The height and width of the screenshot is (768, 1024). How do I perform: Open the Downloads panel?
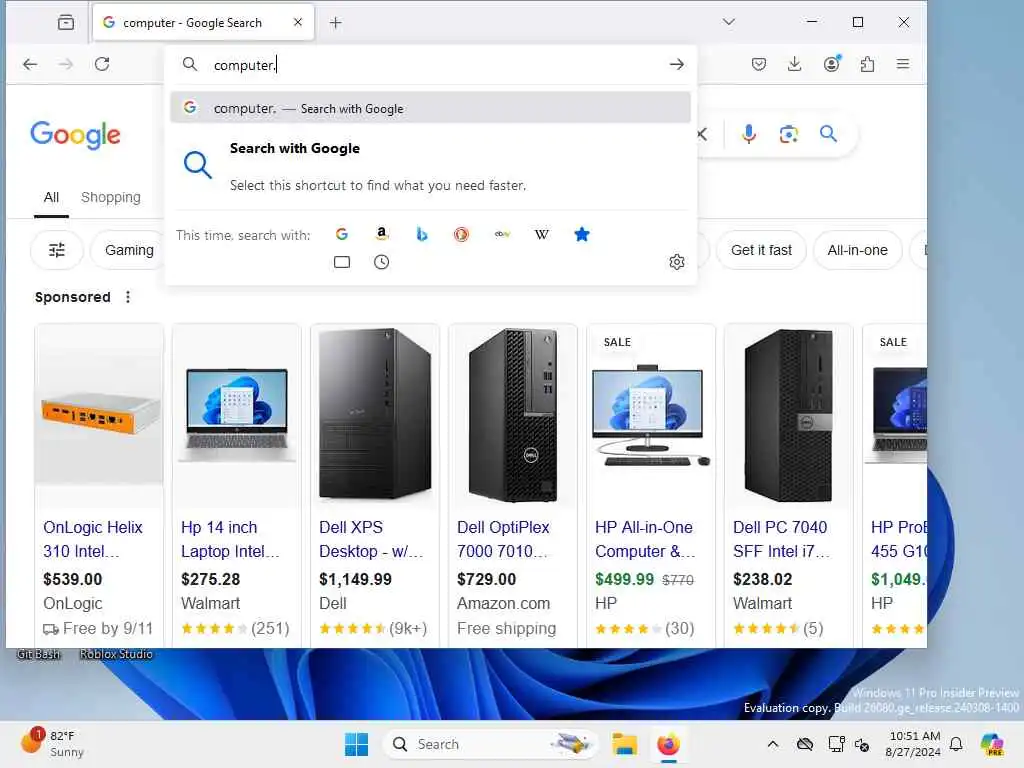[x=794, y=64]
